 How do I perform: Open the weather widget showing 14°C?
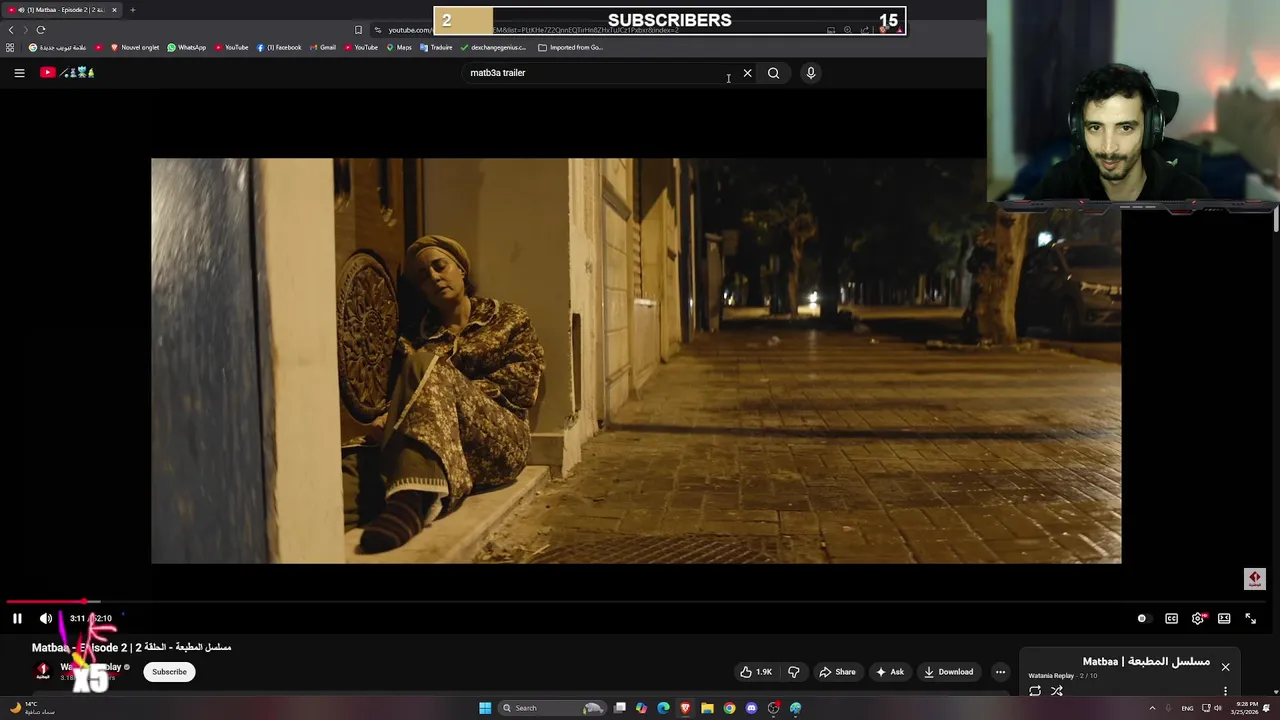coord(32,708)
